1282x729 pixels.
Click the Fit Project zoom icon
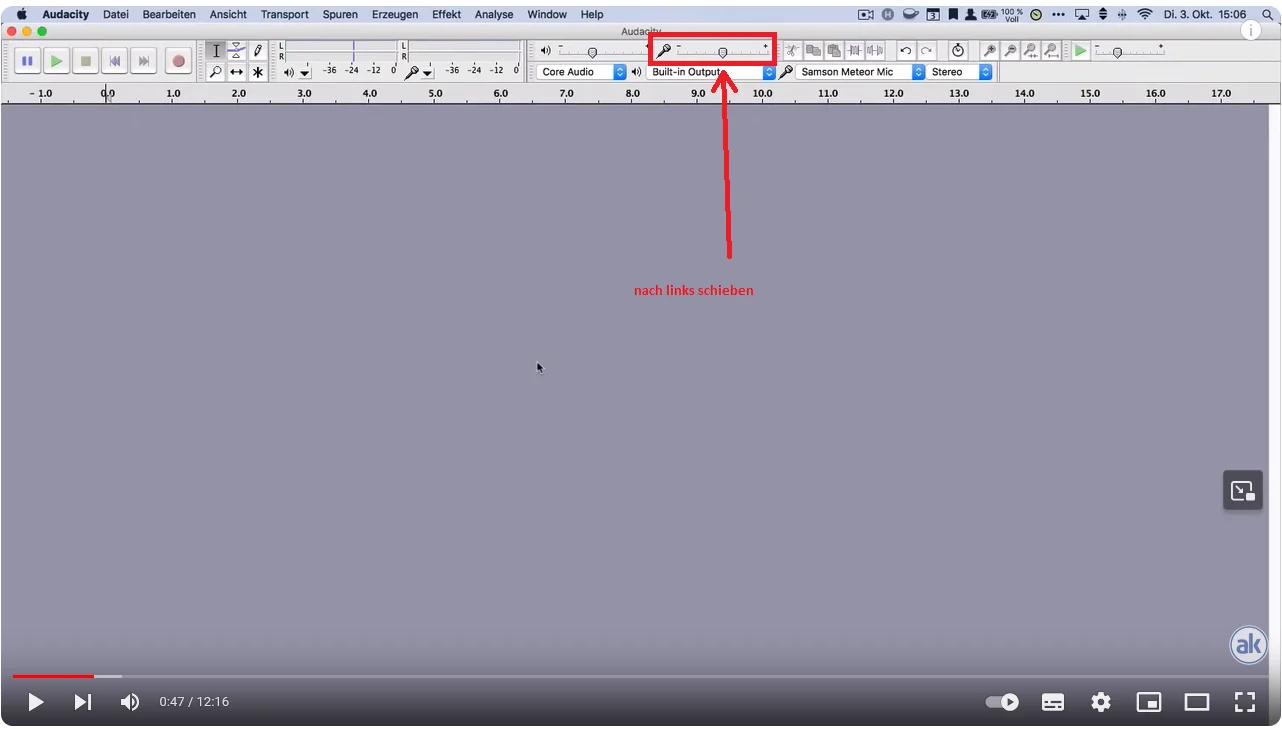(1052, 50)
